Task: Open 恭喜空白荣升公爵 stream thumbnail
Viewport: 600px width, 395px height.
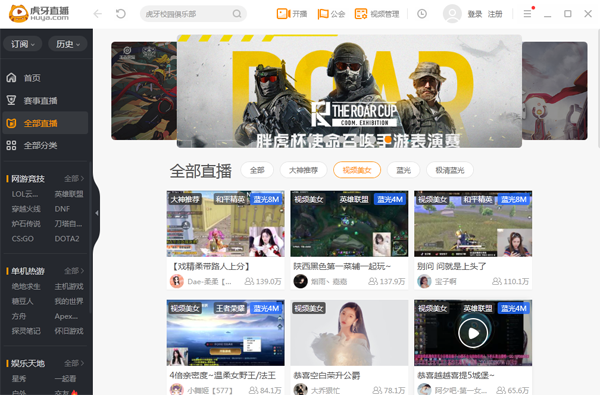Action: coord(349,333)
